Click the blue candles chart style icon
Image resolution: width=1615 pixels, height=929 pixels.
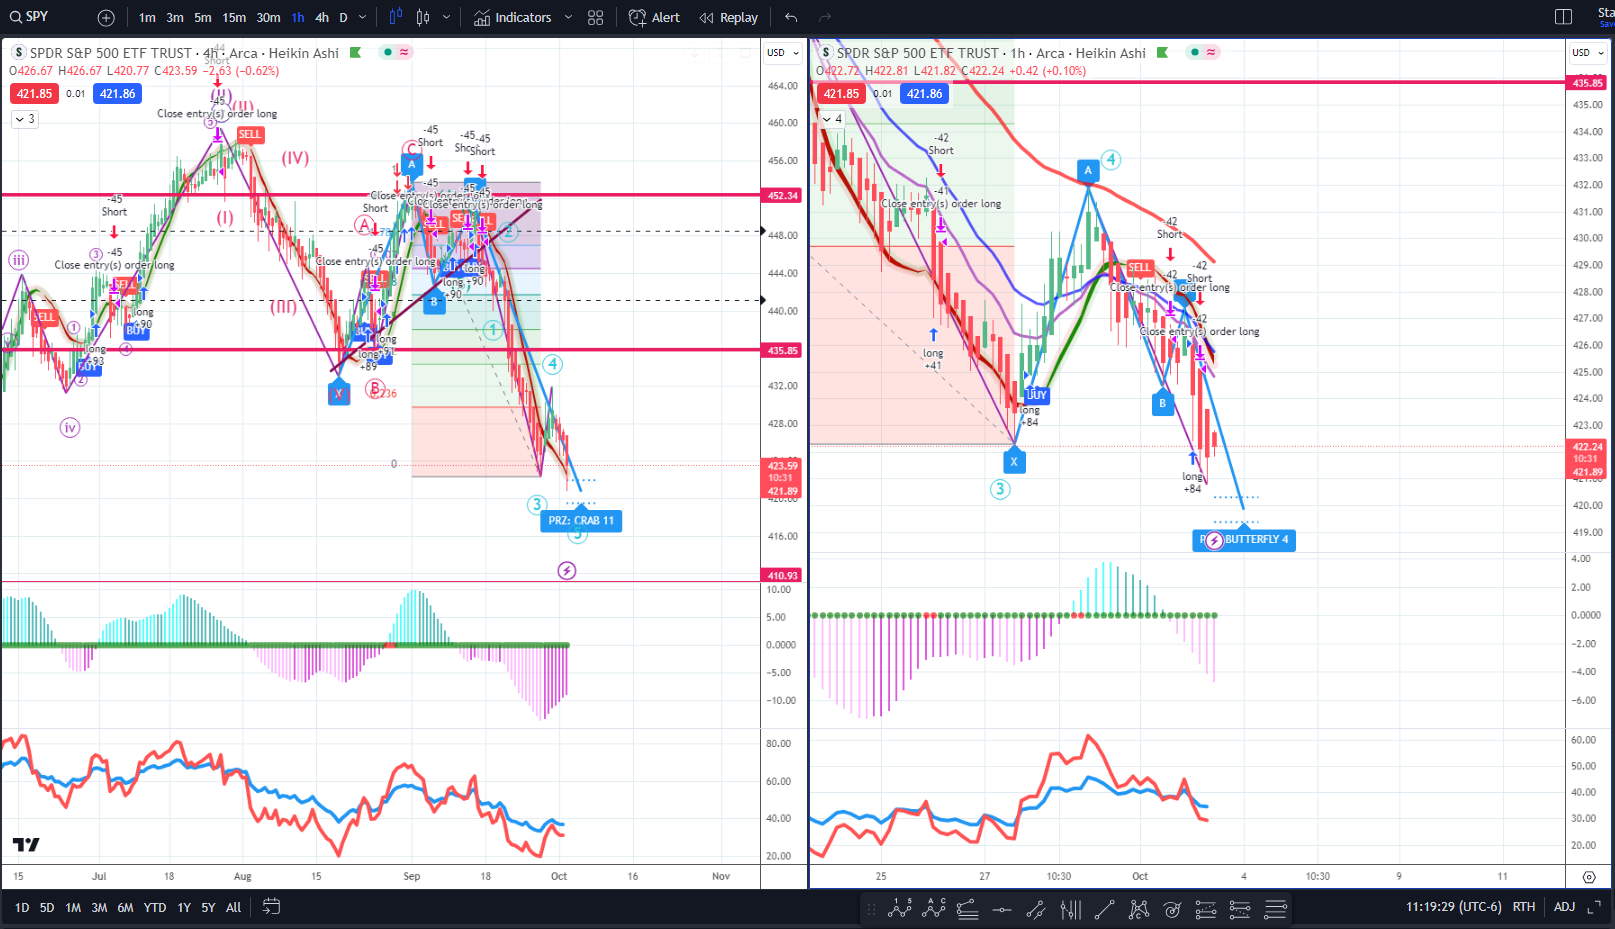click(395, 17)
